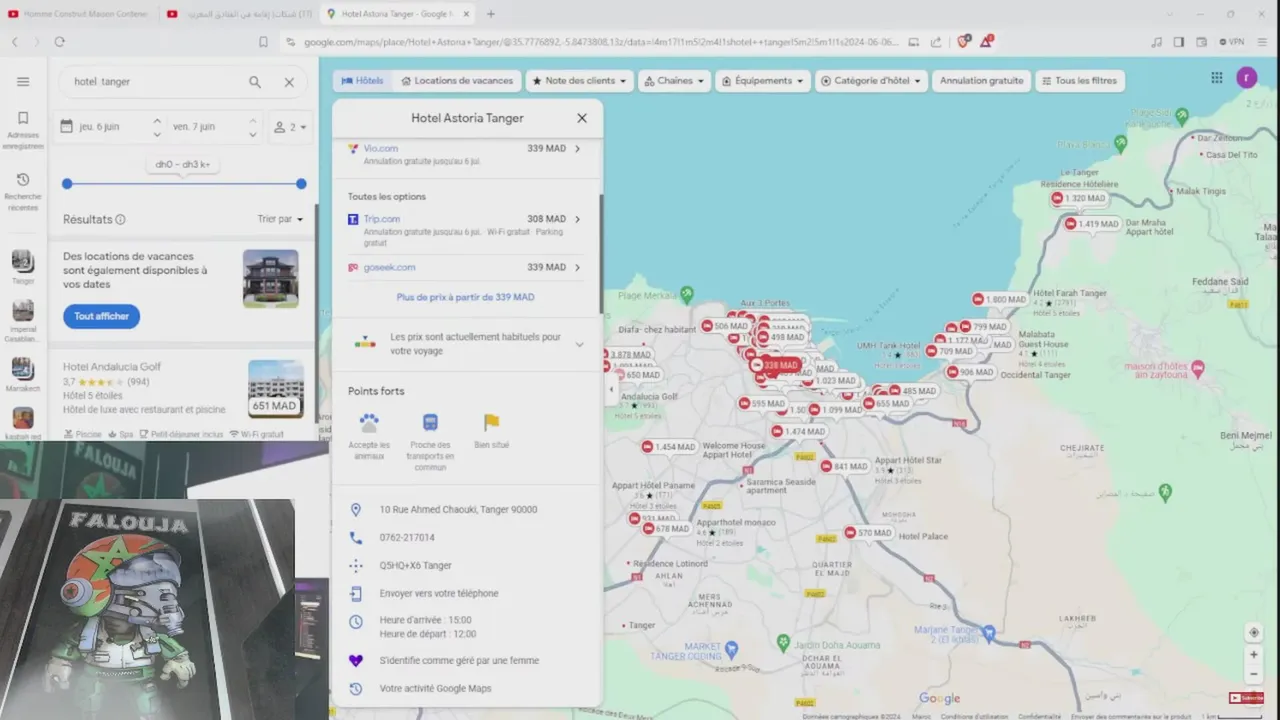Reload the page in the browser
Image resolution: width=1280 pixels, height=720 pixels.
coord(60,42)
